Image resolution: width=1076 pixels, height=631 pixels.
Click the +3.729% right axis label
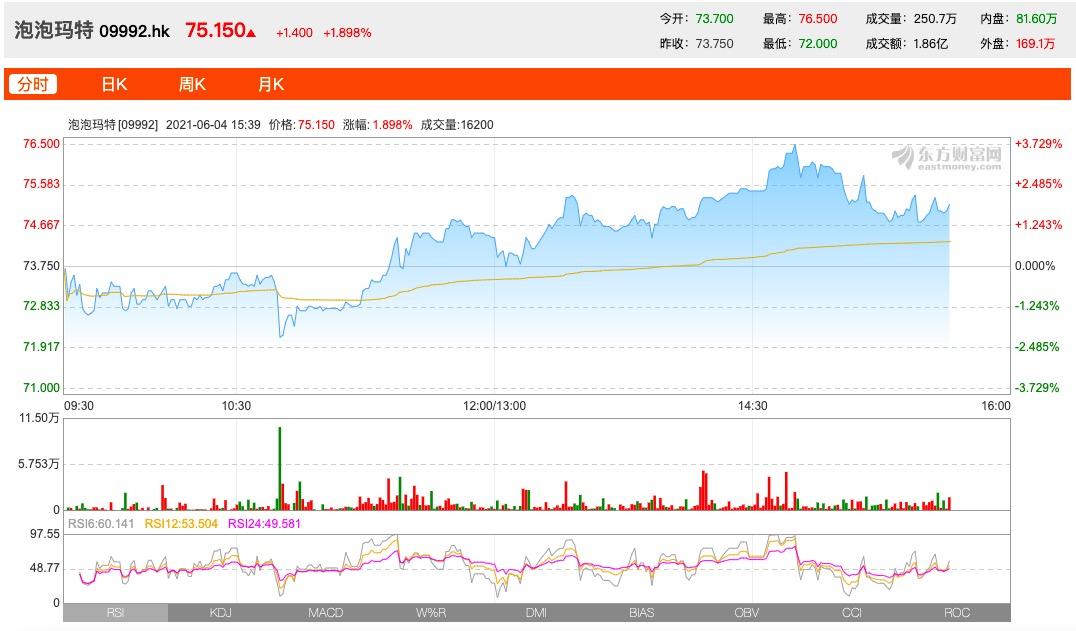coord(1038,143)
